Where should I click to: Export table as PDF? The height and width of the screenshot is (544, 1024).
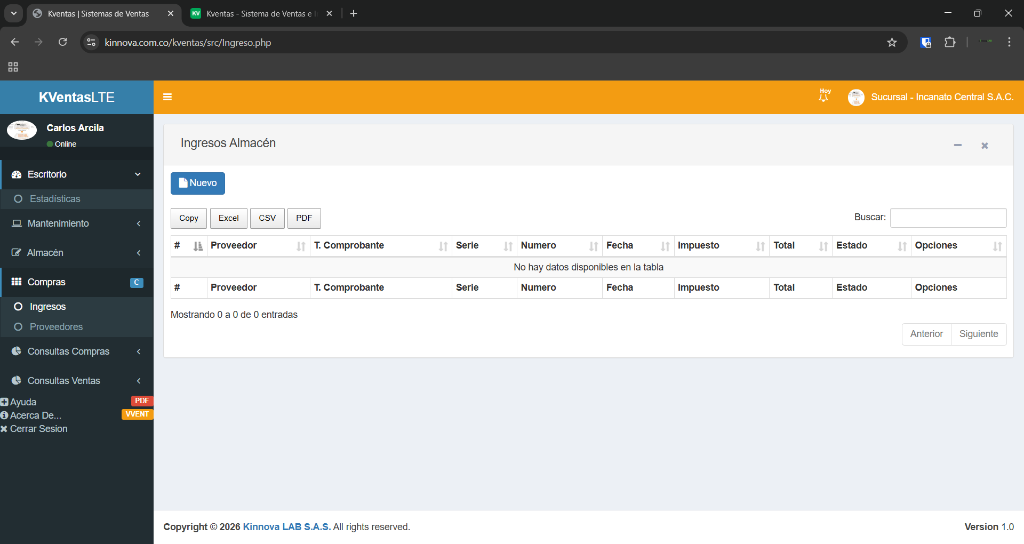[304, 218]
